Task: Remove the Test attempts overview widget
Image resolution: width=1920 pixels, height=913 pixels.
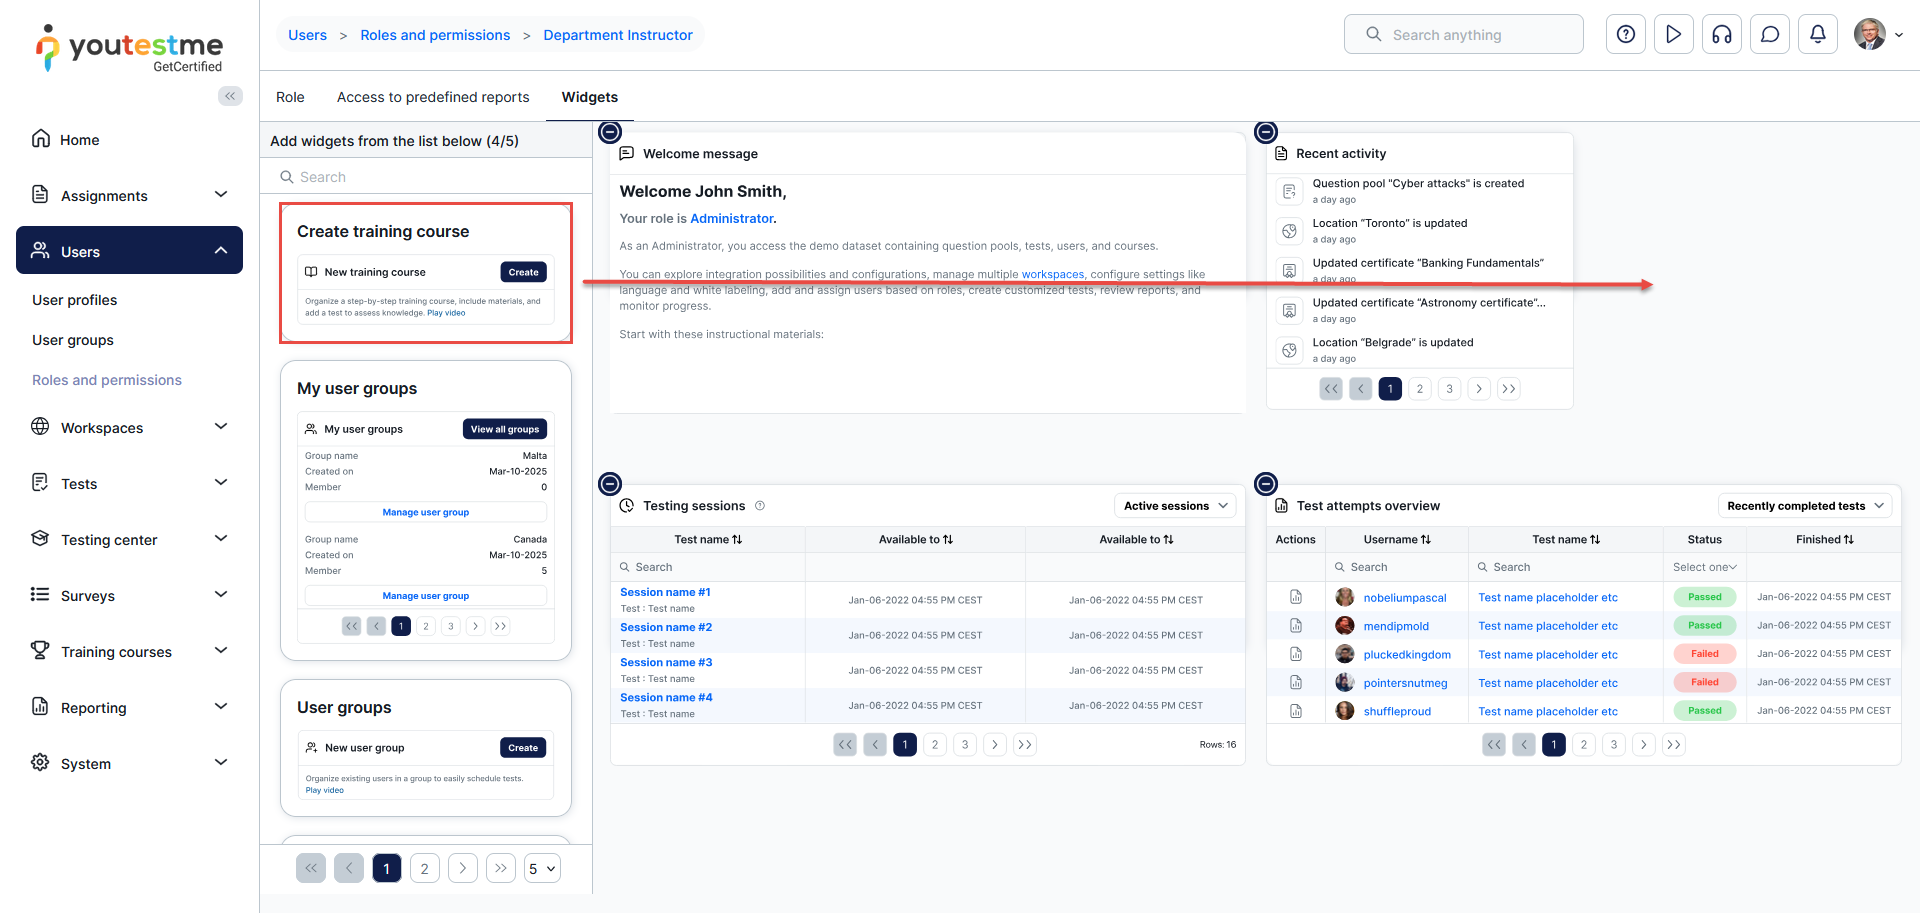Action: click(1266, 484)
